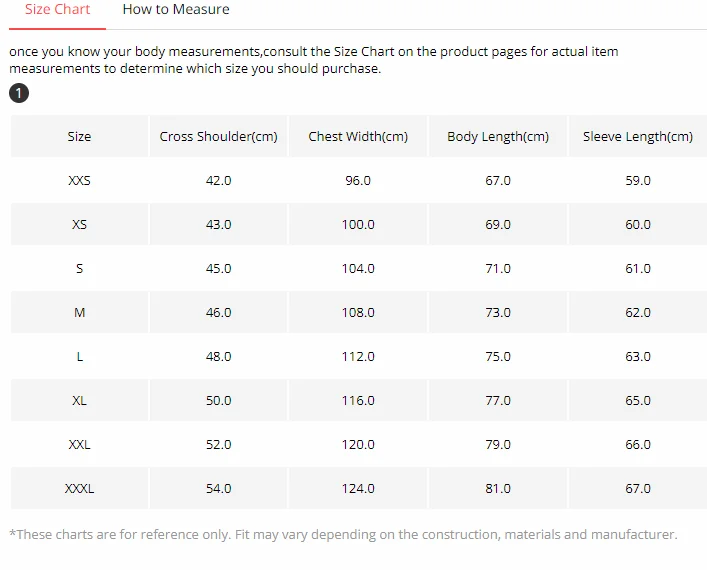Select the Body Length(cm) header

498,137
